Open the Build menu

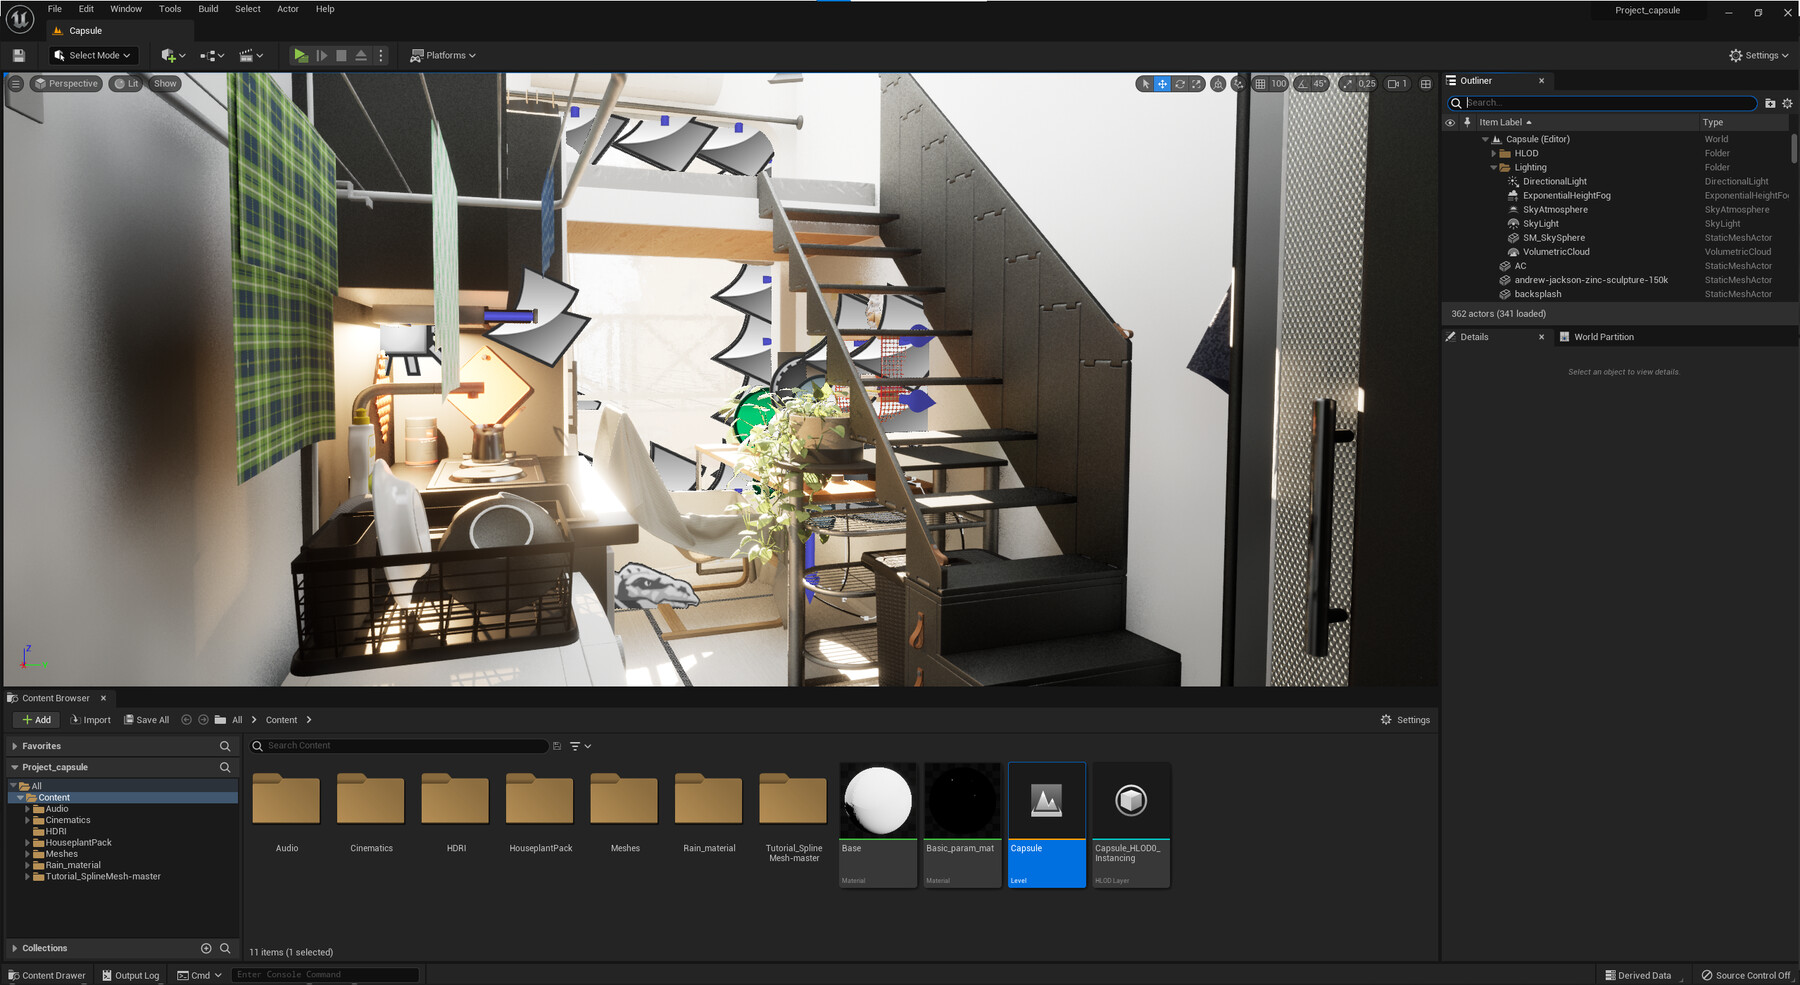[x=207, y=9]
